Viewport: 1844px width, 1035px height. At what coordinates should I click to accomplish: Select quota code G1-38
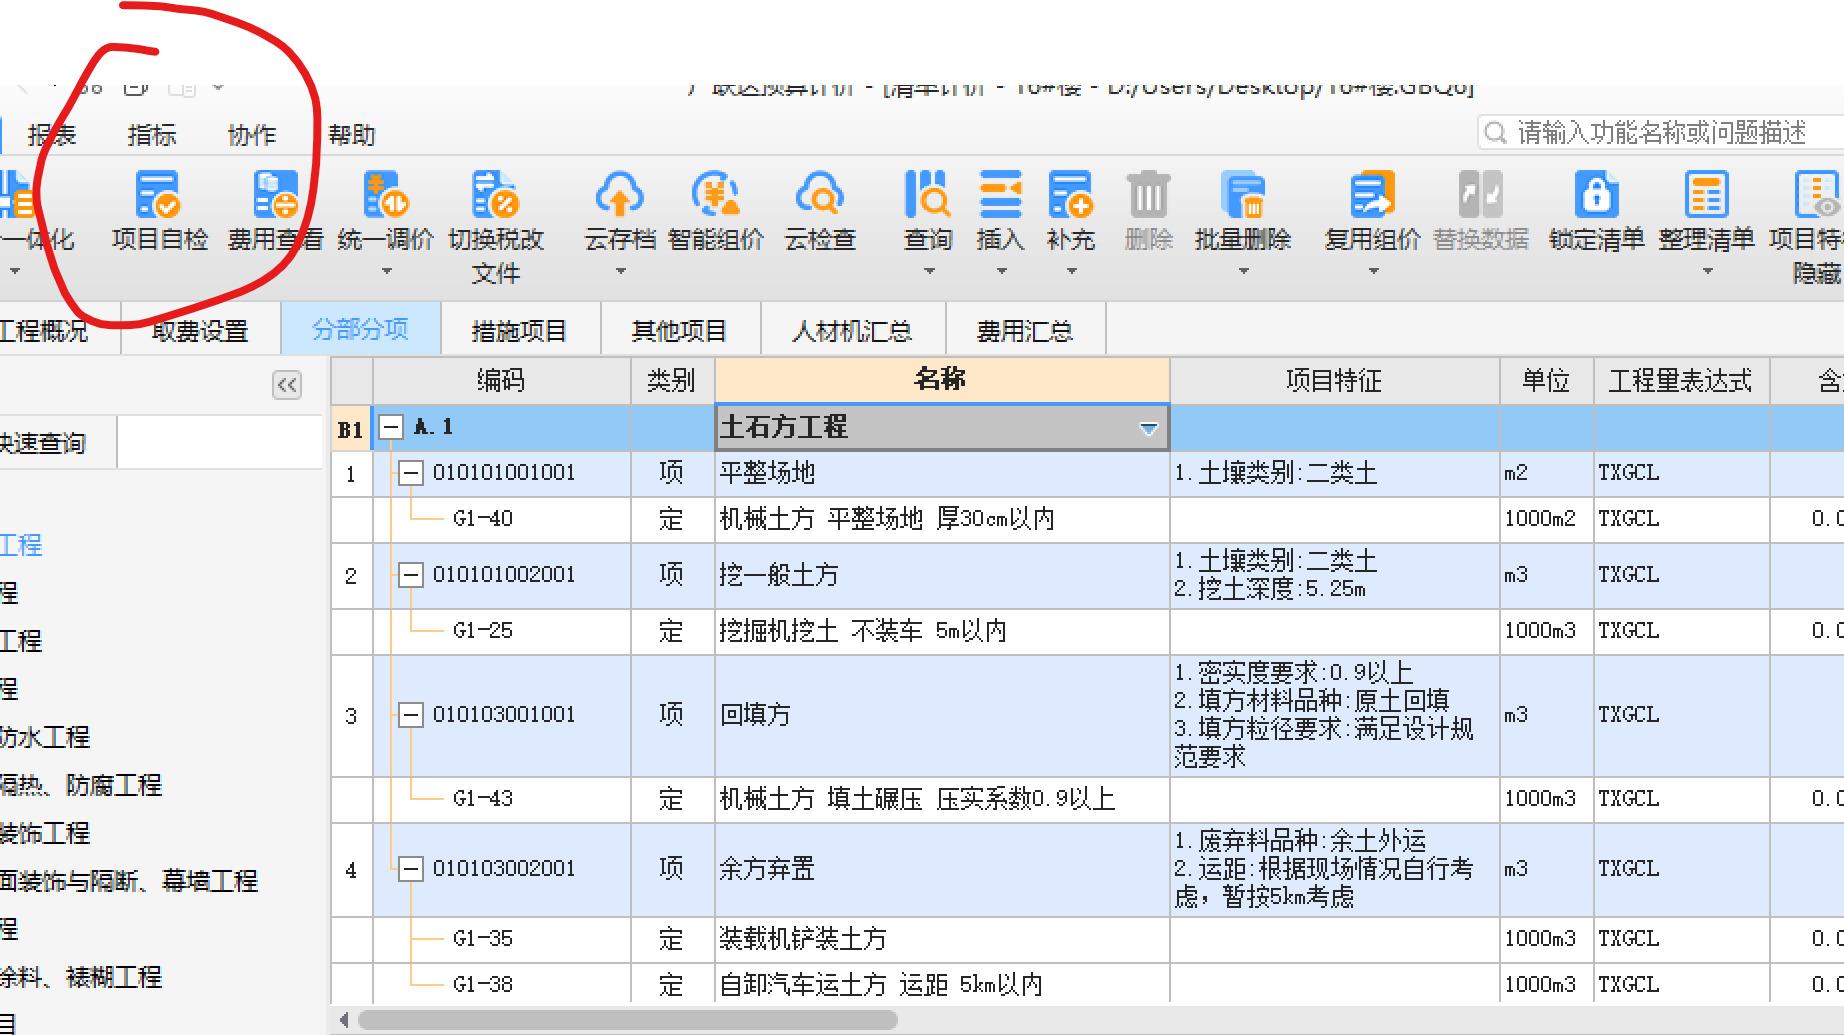[x=483, y=985]
